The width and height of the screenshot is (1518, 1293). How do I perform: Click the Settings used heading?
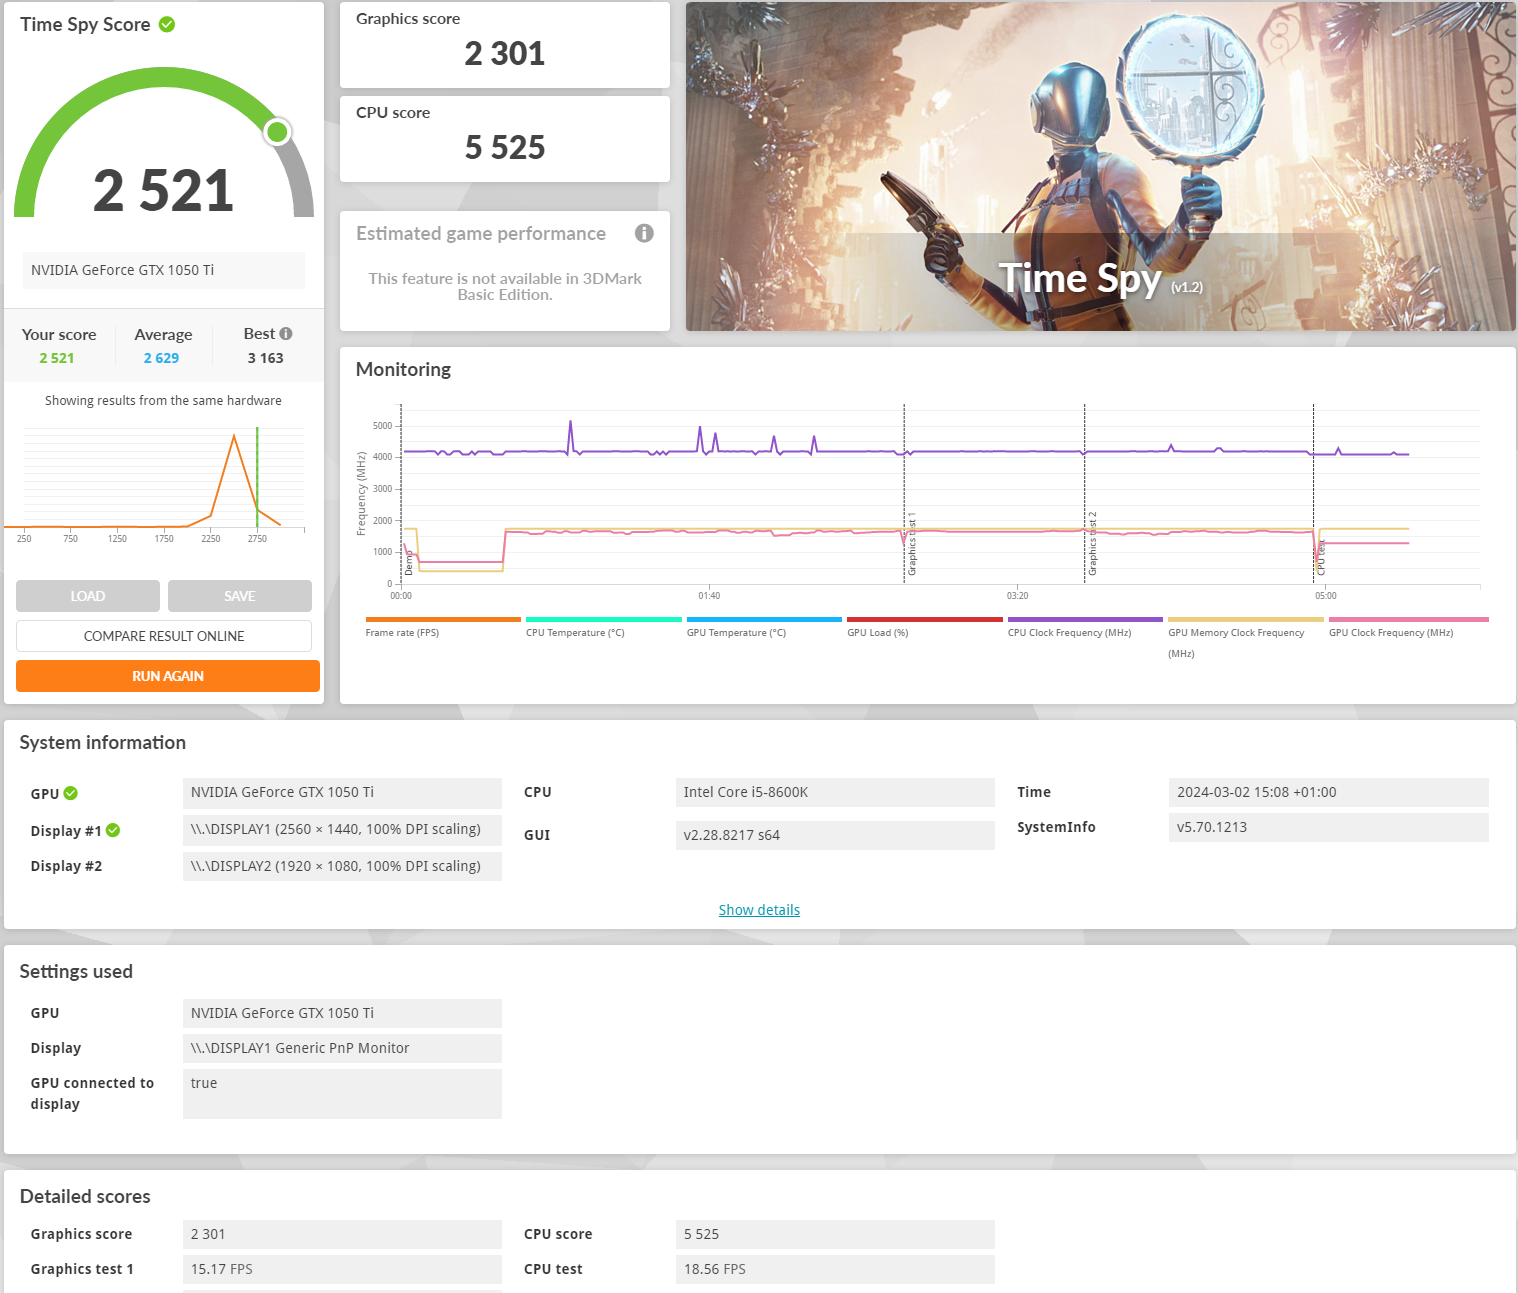click(x=76, y=972)
